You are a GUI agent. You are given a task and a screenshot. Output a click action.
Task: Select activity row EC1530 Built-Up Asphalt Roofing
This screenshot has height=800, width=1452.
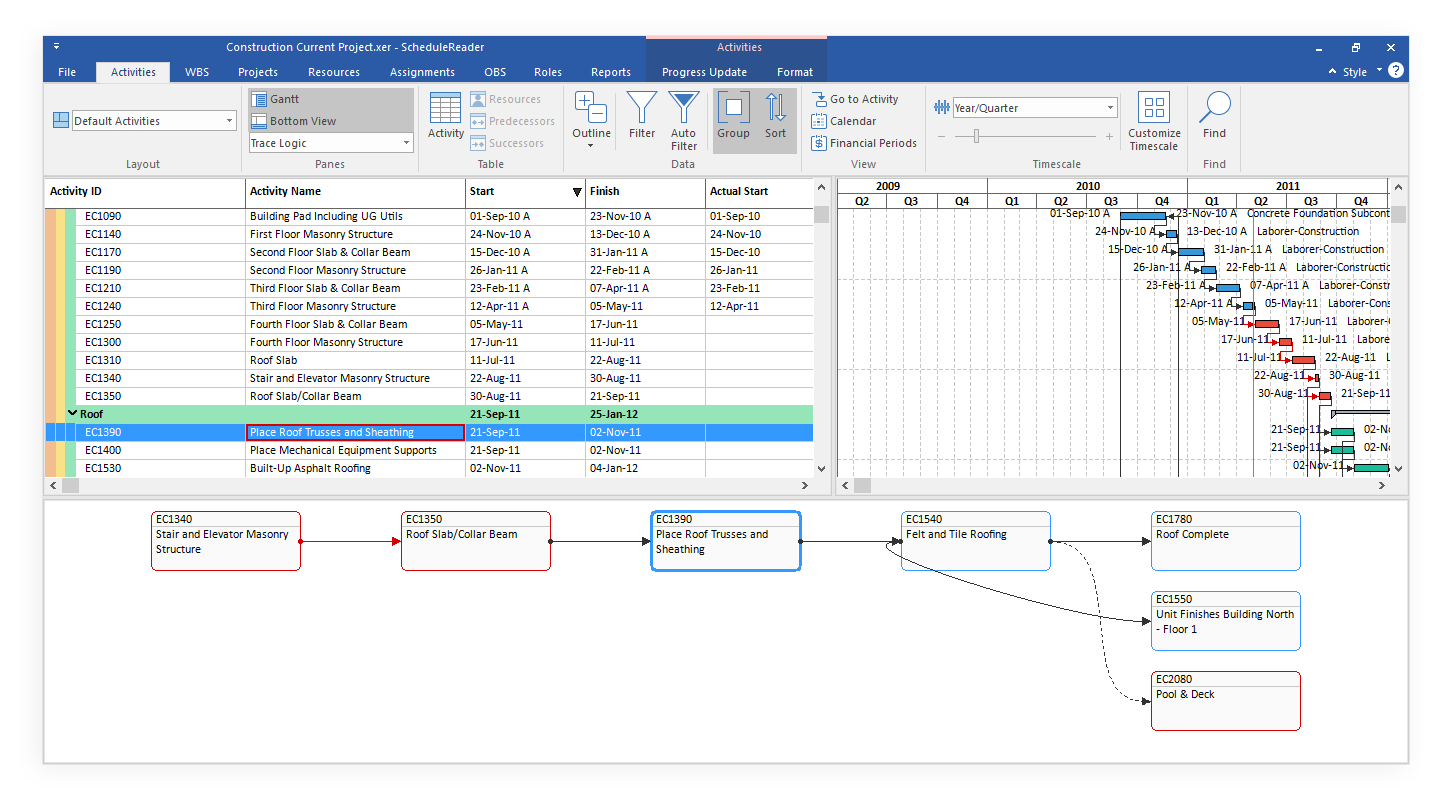pos(429,468)
